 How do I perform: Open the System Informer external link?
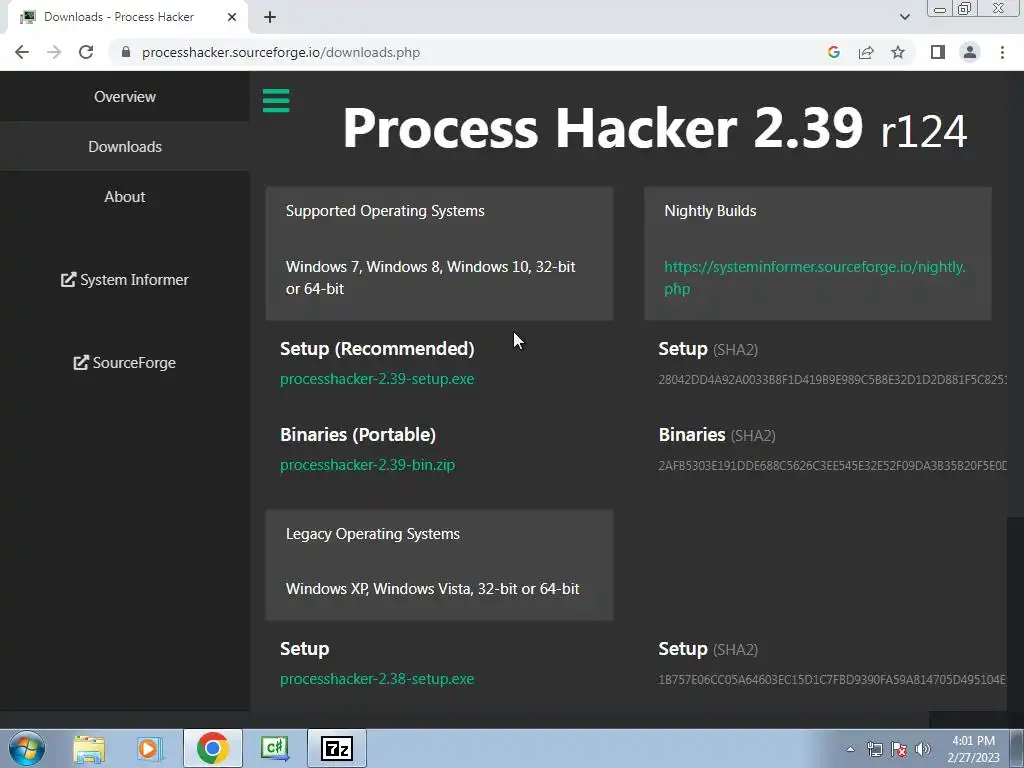click(x=125, y=280)
